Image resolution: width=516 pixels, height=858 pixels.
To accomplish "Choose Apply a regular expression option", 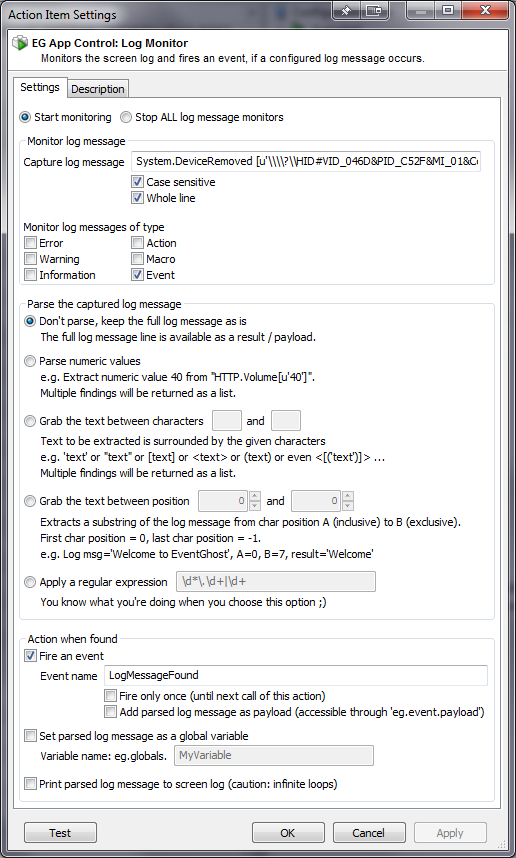I will coord(31,582).
